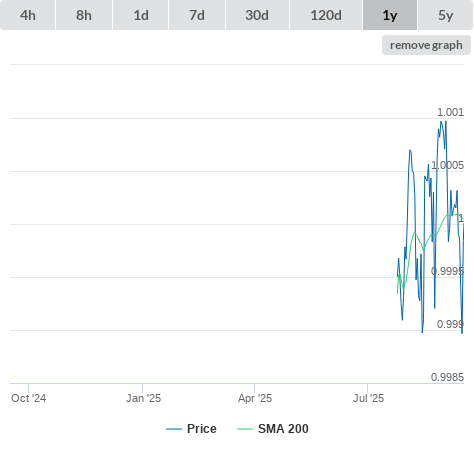Select the 4h time range tab
This screenshot has width=474, height=455.
pos(28,15)
